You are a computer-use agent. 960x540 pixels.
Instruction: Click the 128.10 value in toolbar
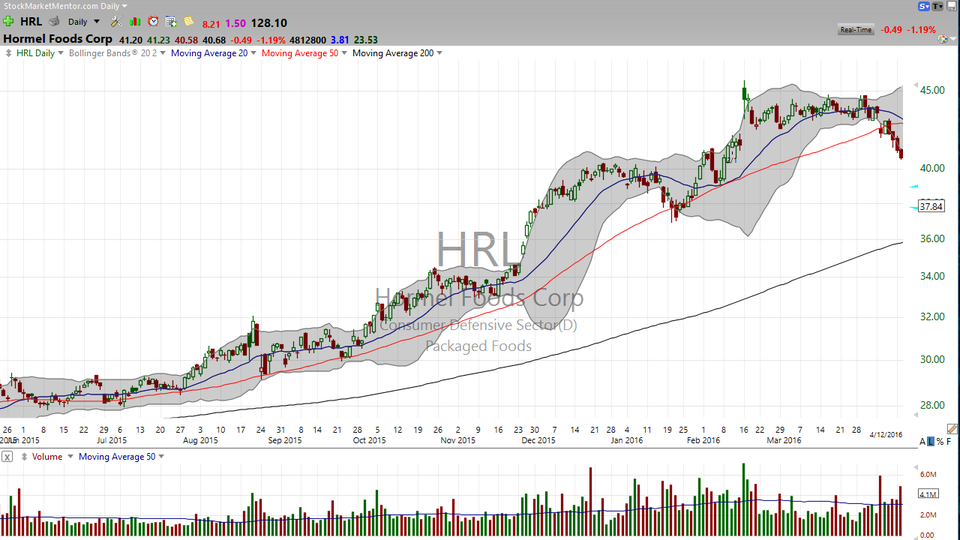(269, 23)
